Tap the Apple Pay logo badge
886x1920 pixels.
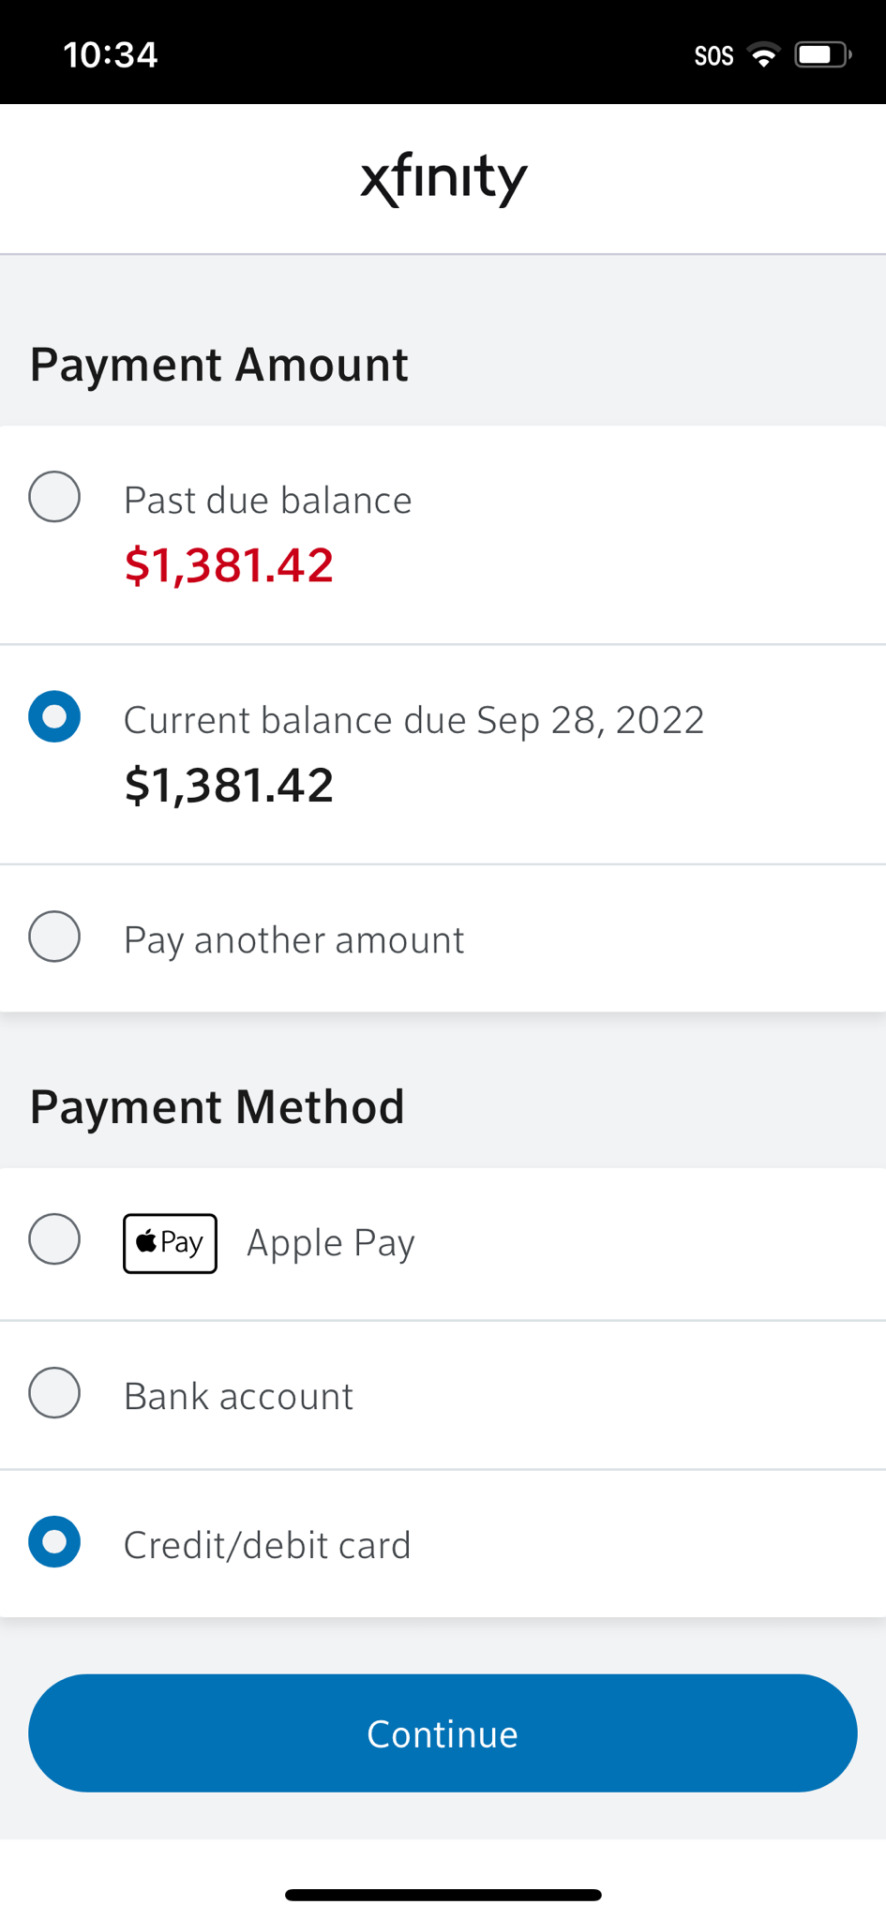point(170,1243)
